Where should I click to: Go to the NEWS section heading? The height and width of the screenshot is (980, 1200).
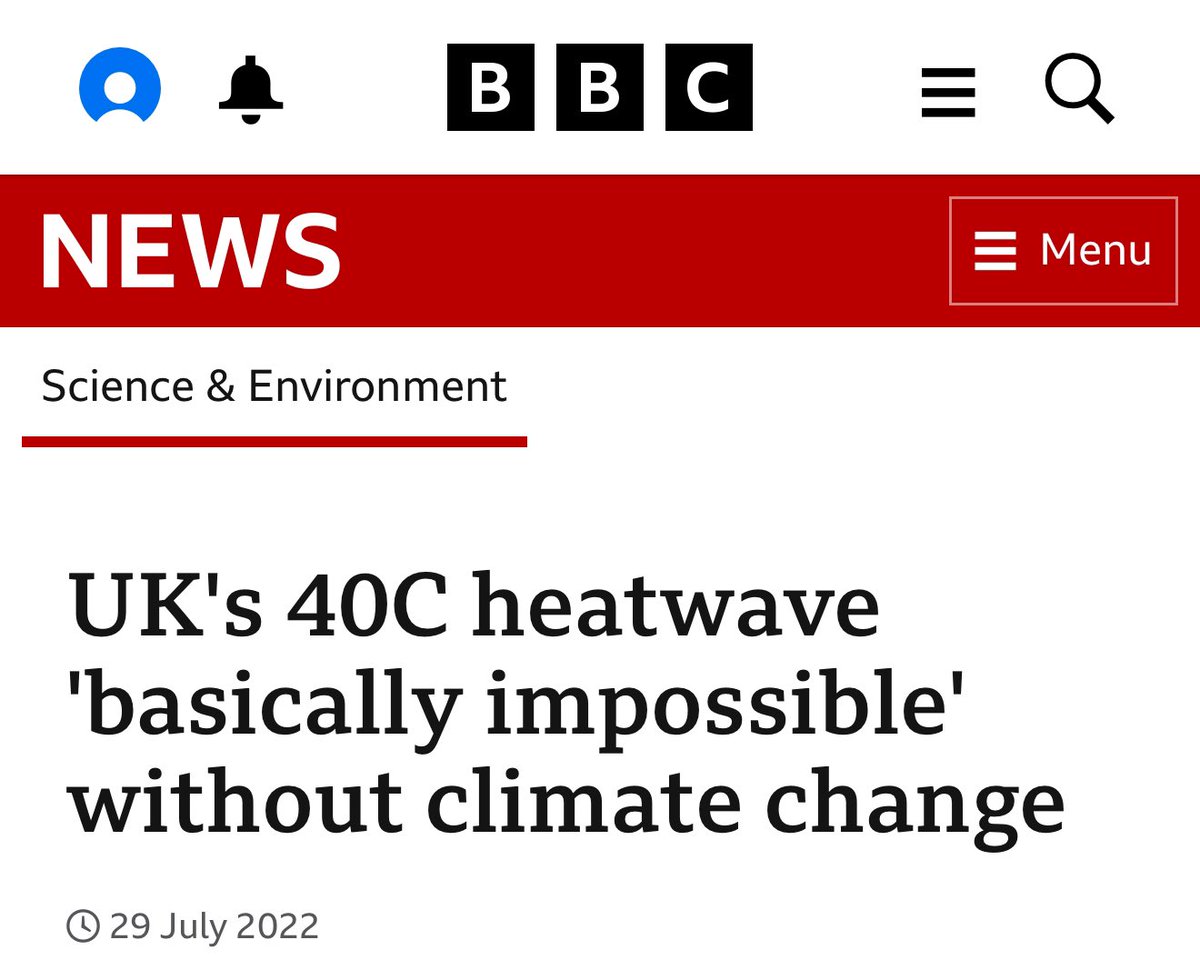pyautogui.click(x=190, y=250)
